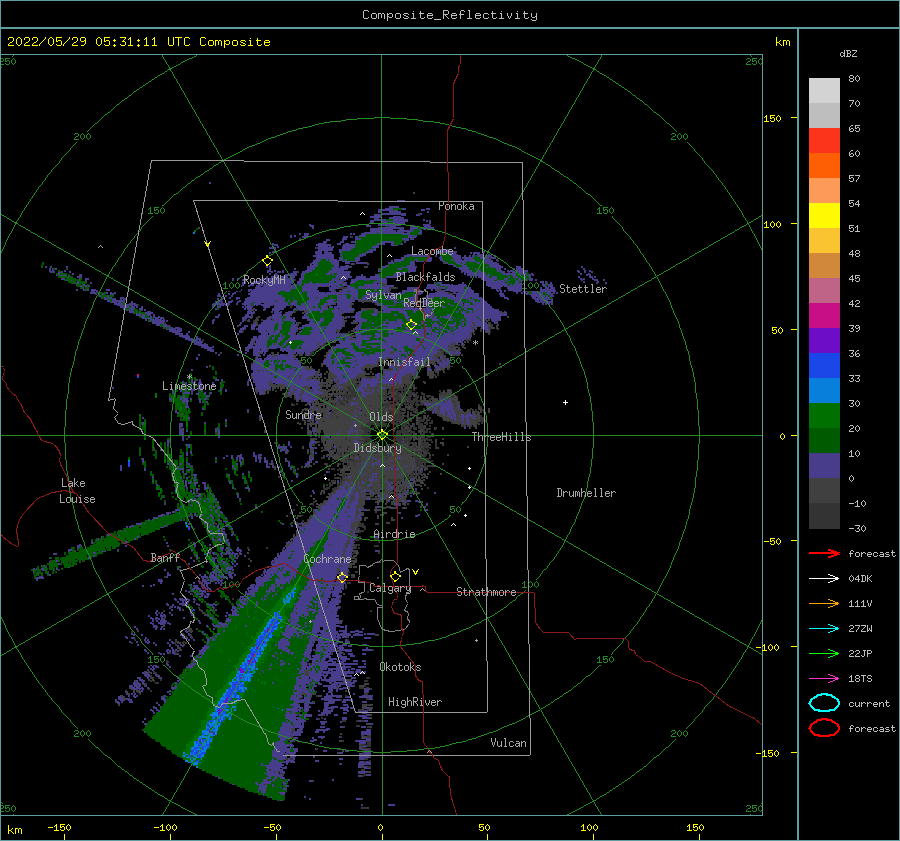Screen dimensions: 900x841
Task: Click the magenta 18TS arrow in legend
Action: pos(824,679)
